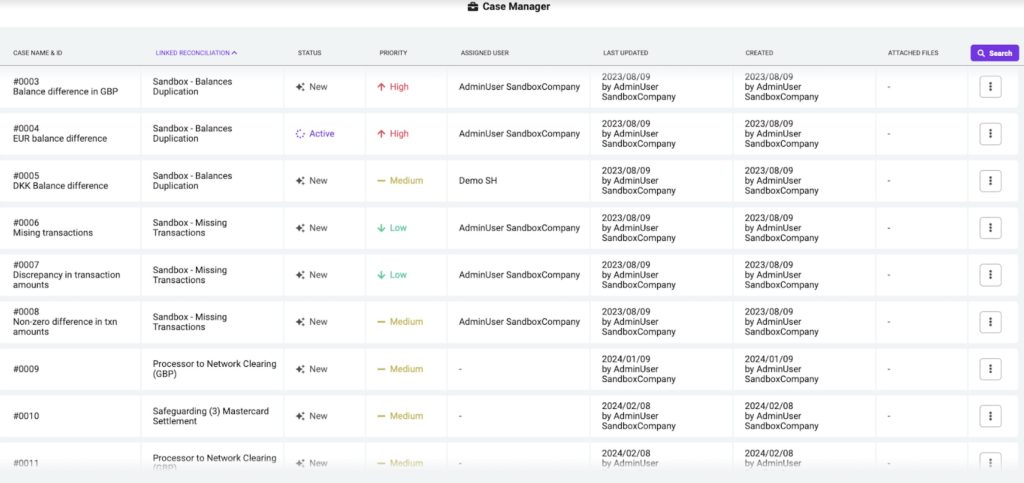The height and width of the screenshot is (483, 1024).
Task: Click the purple Search button
Action: click(994, 53)
